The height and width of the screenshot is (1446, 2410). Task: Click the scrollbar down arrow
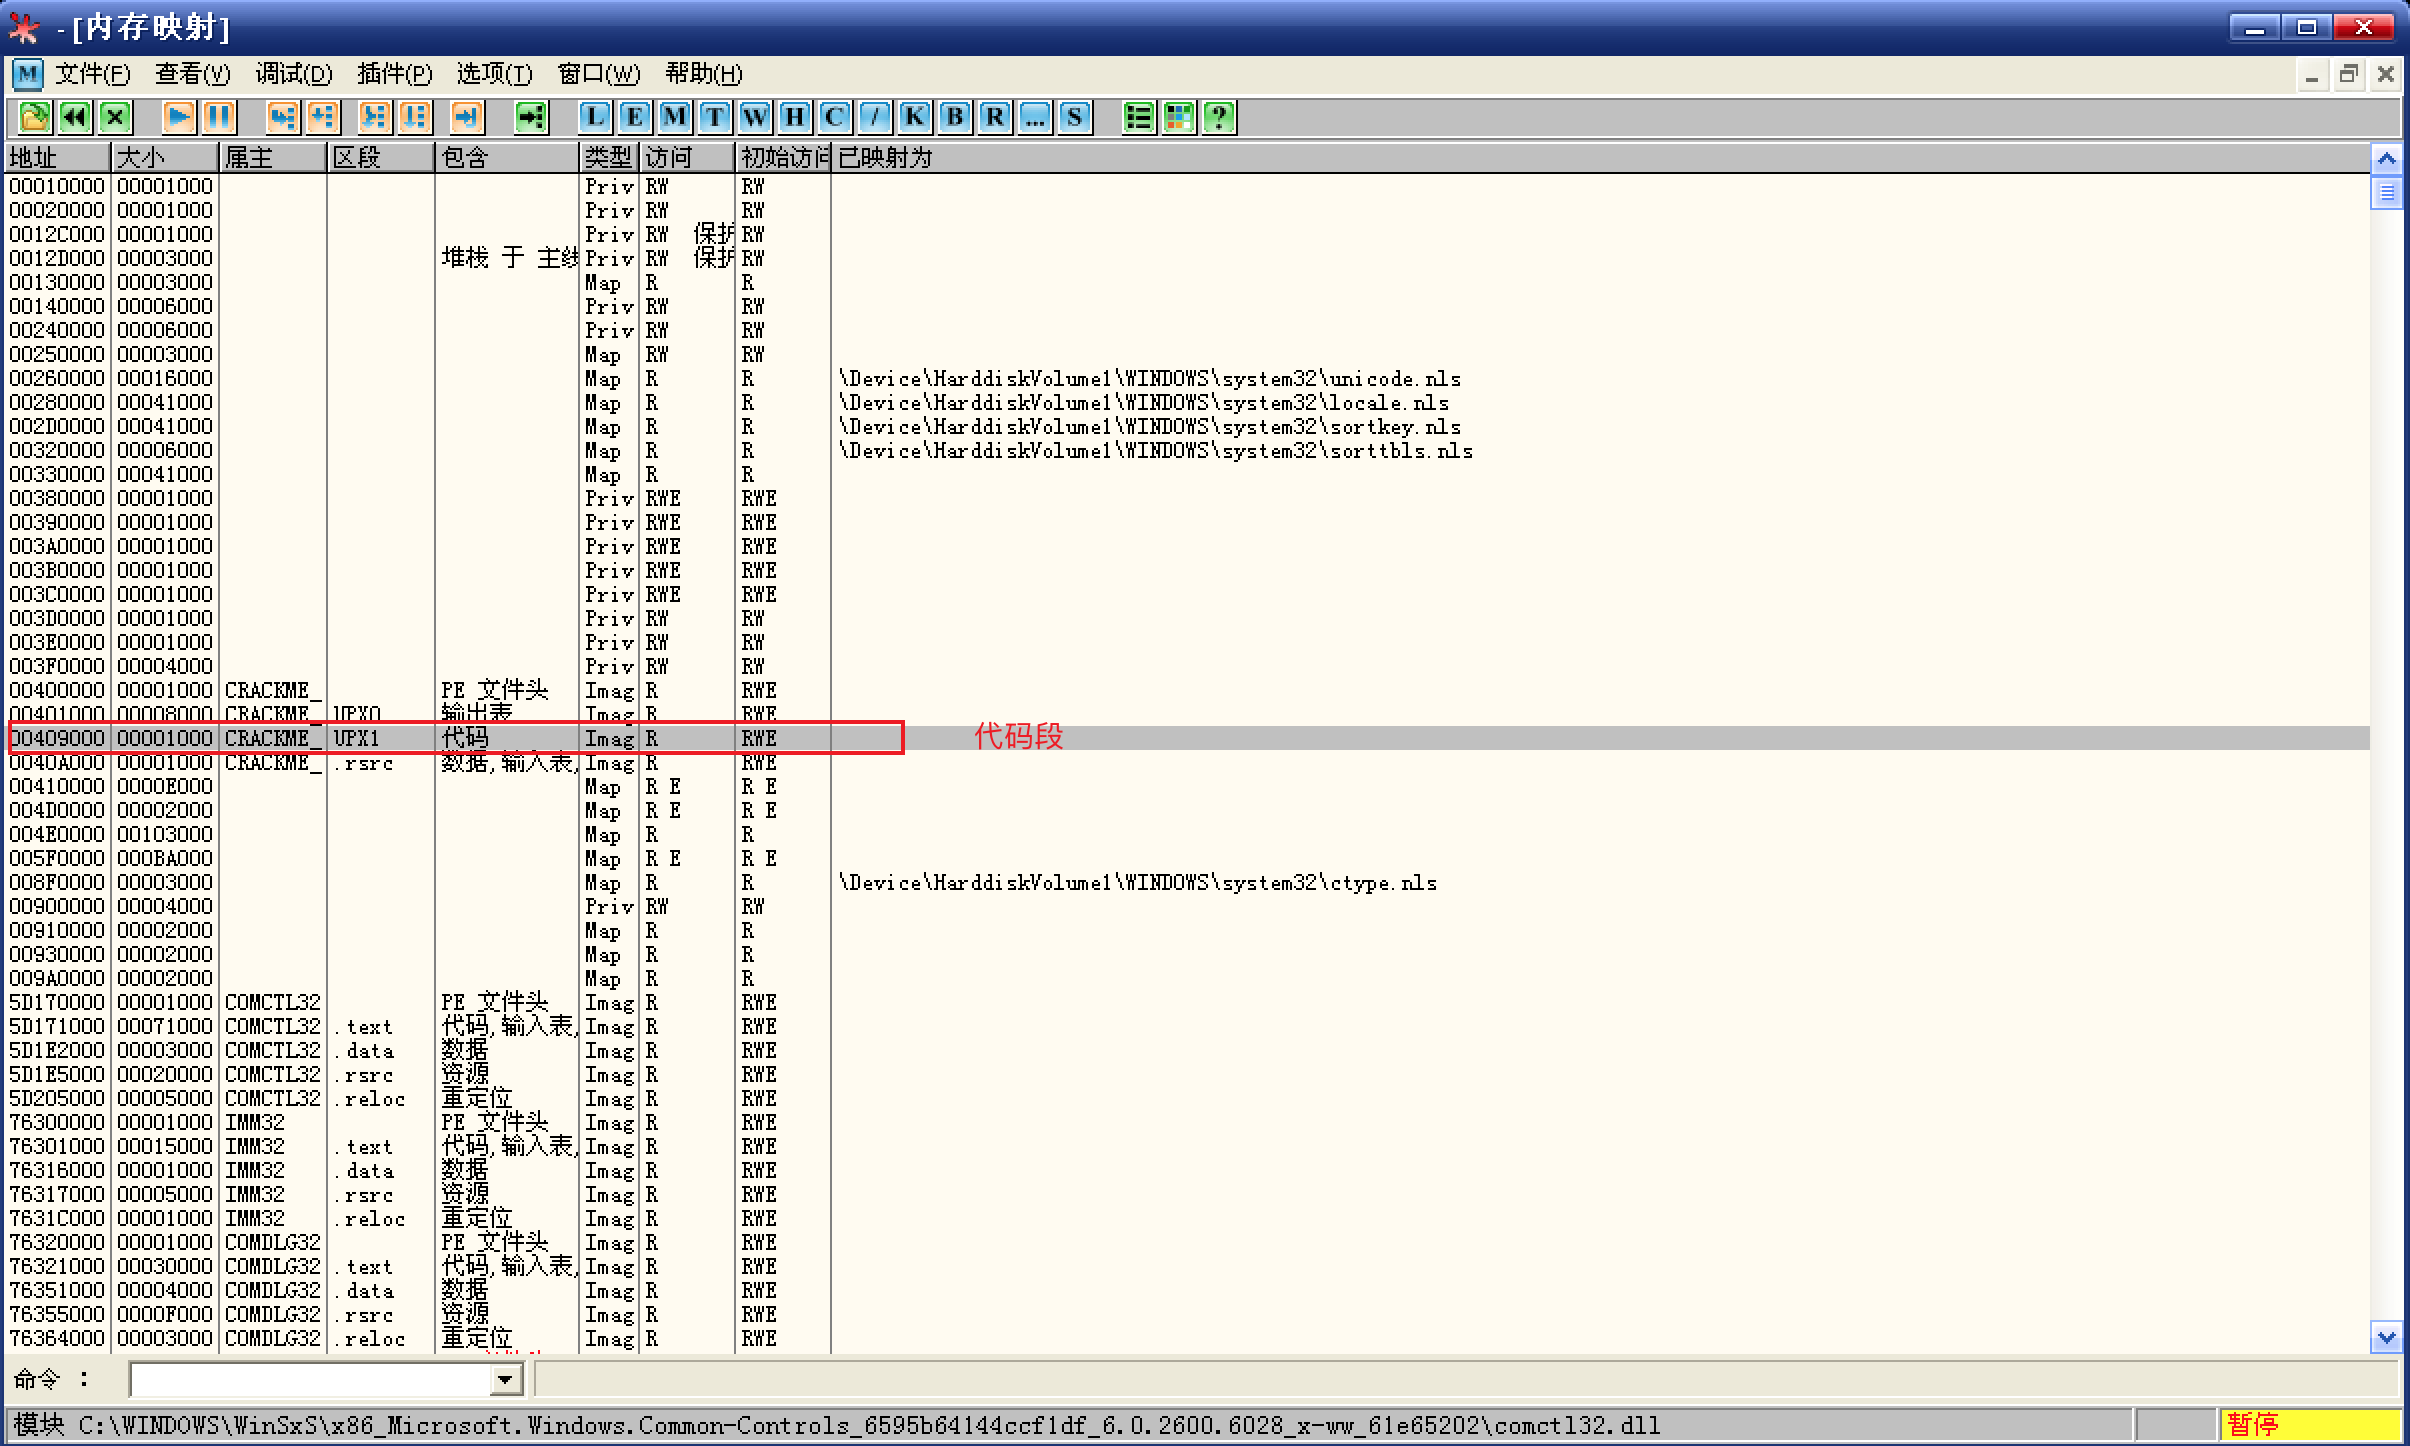point(2387,1337)
